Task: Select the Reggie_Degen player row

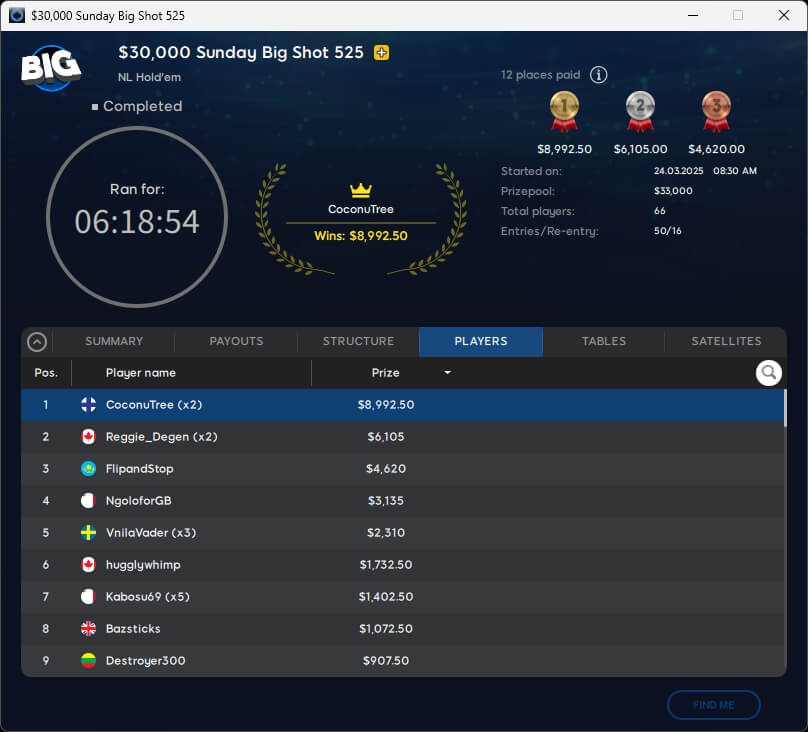Action: (400, 437)
